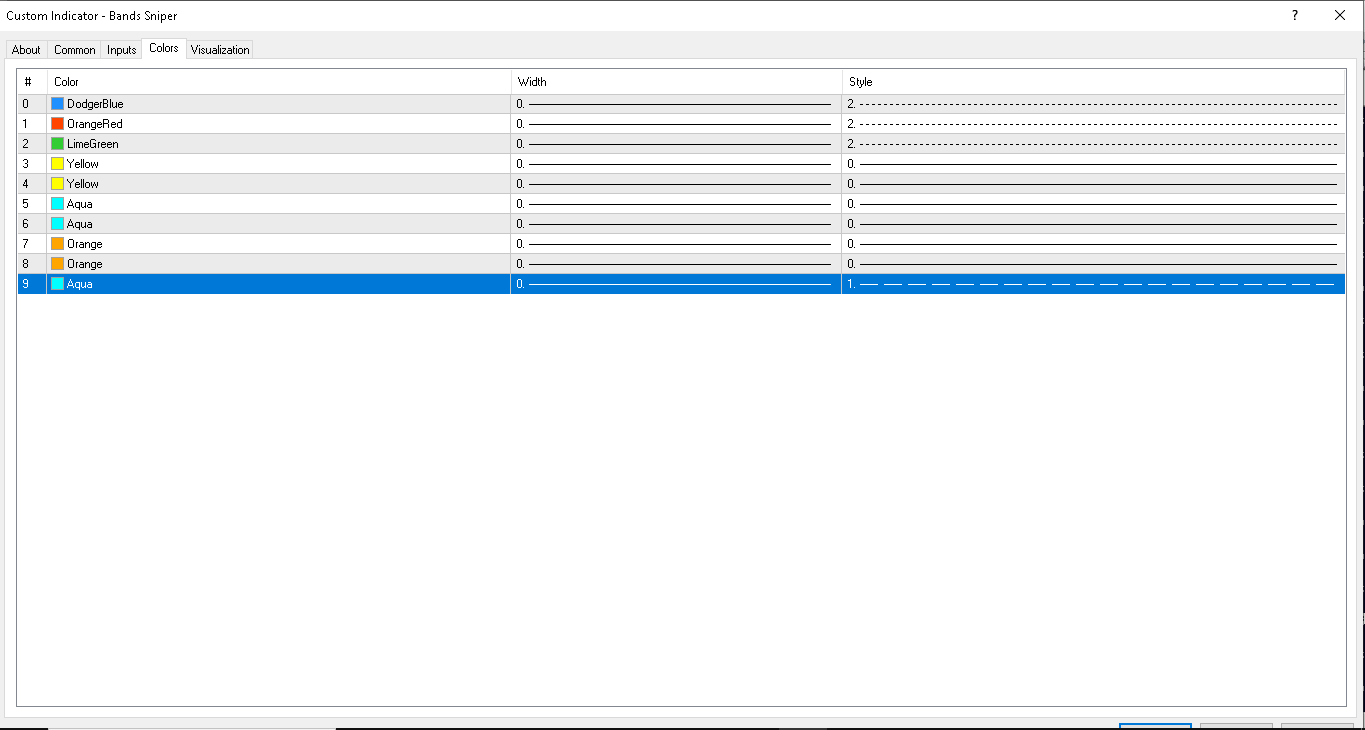Select the width cell of LimeGreen row
This screenshot has width=1365, height=730.
coord(677,144)
